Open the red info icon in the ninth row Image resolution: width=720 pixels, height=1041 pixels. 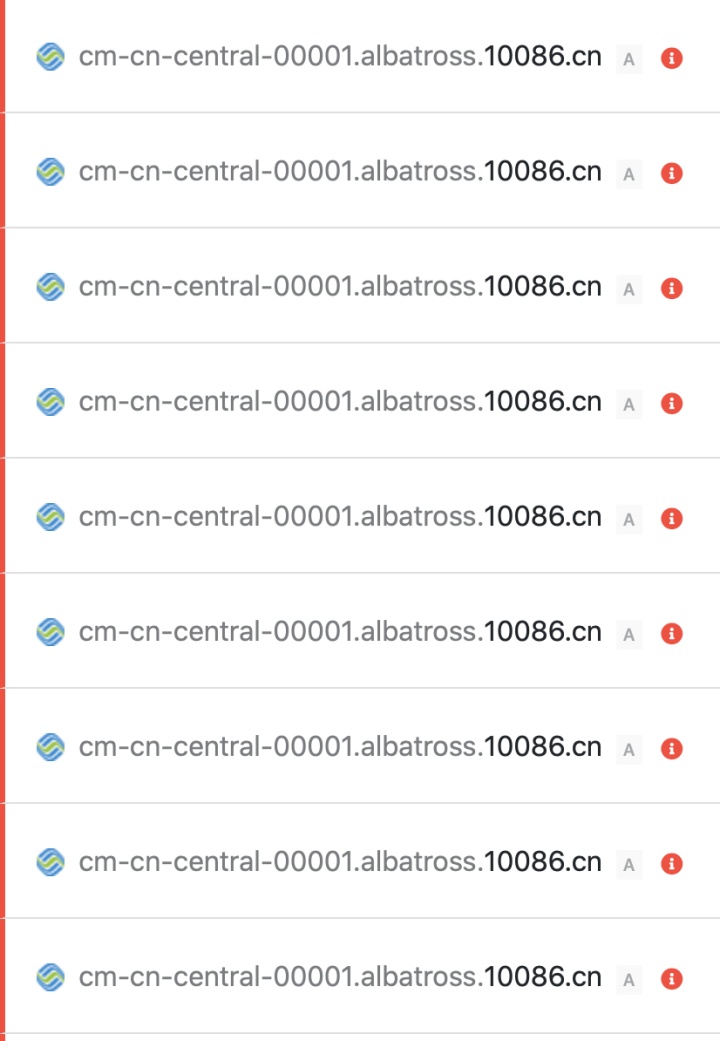coord(673,979)
